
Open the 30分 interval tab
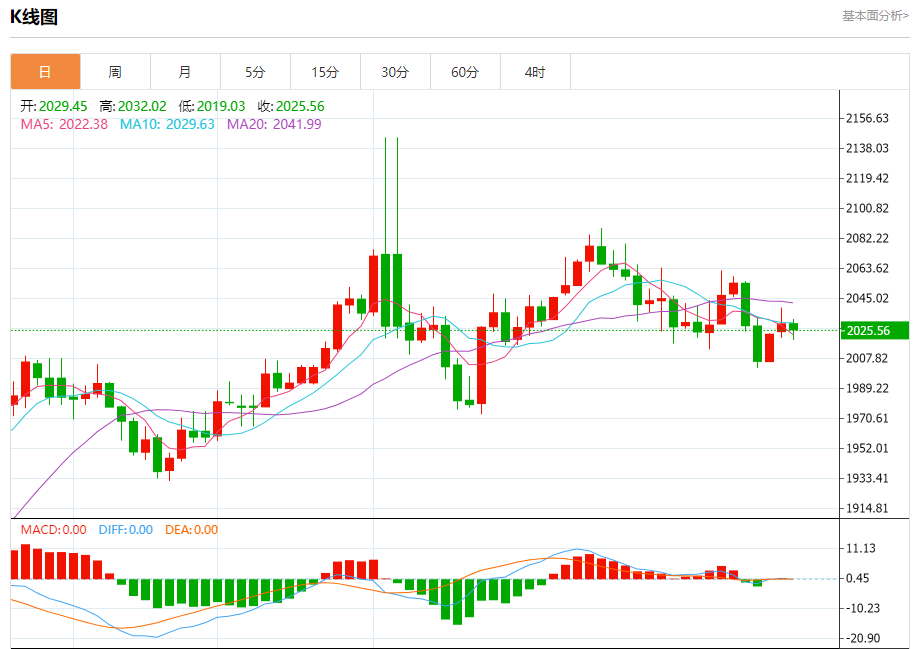(x=395, y=72)
